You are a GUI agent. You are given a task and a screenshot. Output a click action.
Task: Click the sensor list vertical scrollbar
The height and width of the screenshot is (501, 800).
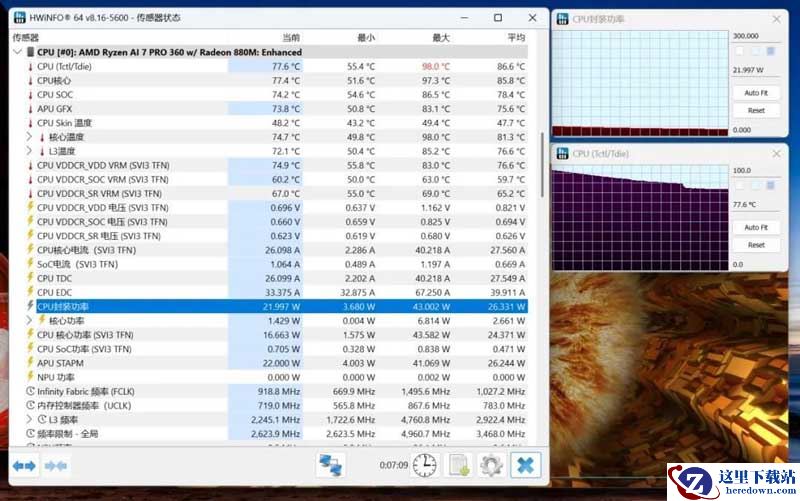[542, 164]
